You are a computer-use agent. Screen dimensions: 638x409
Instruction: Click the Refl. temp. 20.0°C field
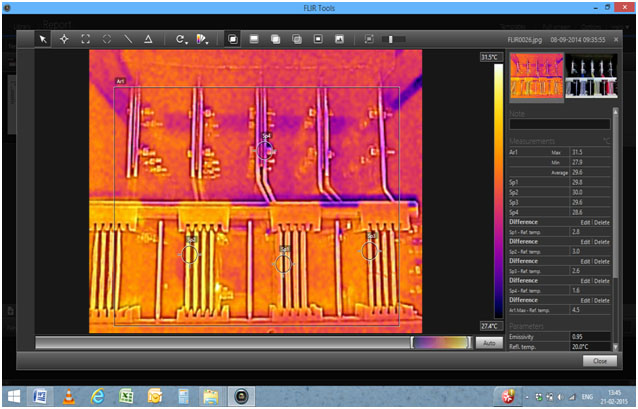coord(590,347)
